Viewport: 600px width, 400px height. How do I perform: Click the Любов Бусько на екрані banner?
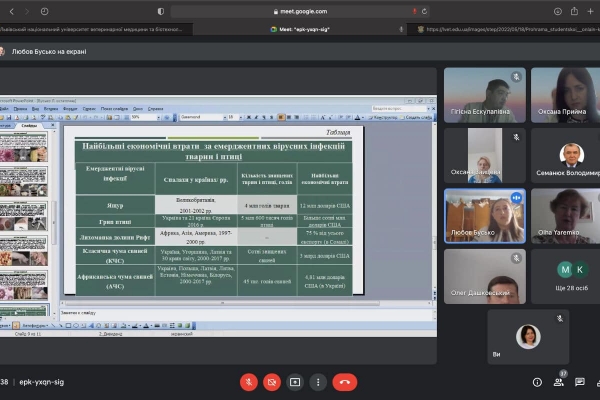pos(49,51)
